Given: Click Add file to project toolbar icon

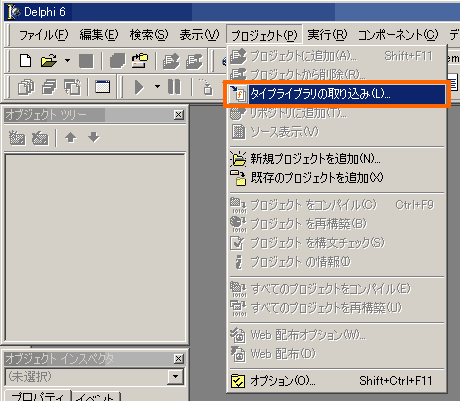Looking at the screenshot, I should point(171,61).
